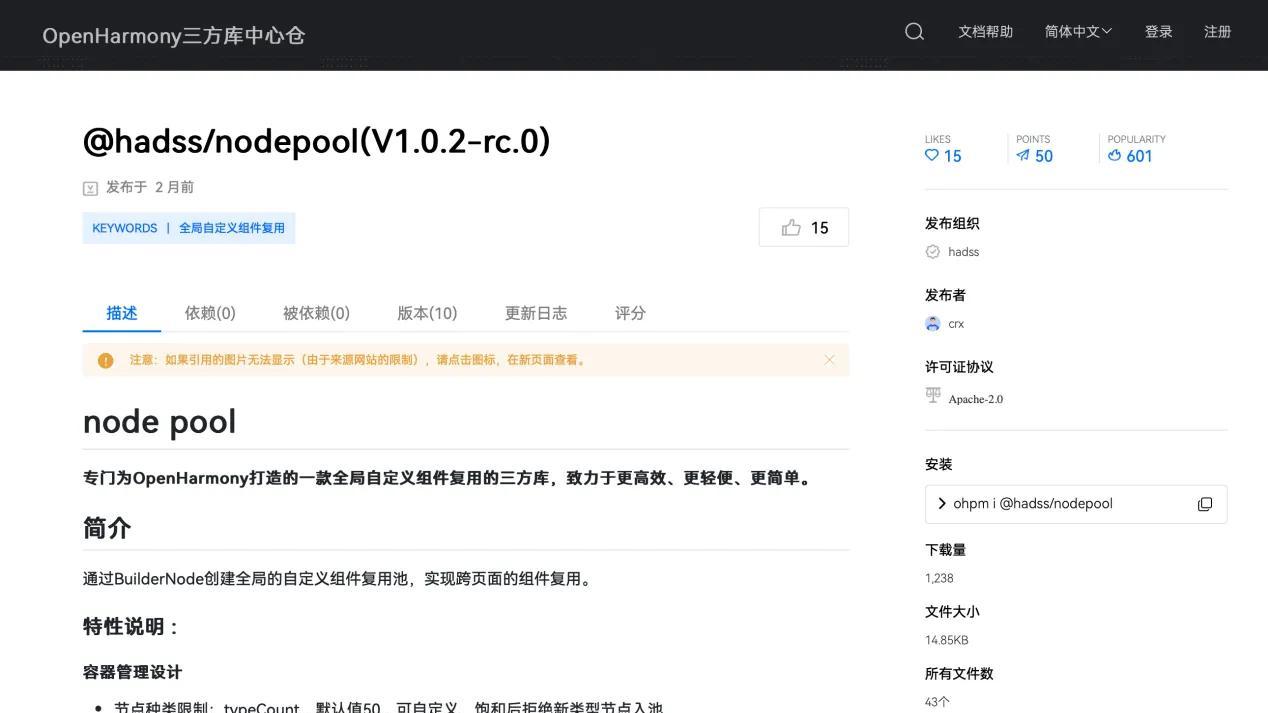The height and width of the screenshot is (713, 1268).
Task: Click the hadss organization badge icon
Action: (x=931, y=252)
